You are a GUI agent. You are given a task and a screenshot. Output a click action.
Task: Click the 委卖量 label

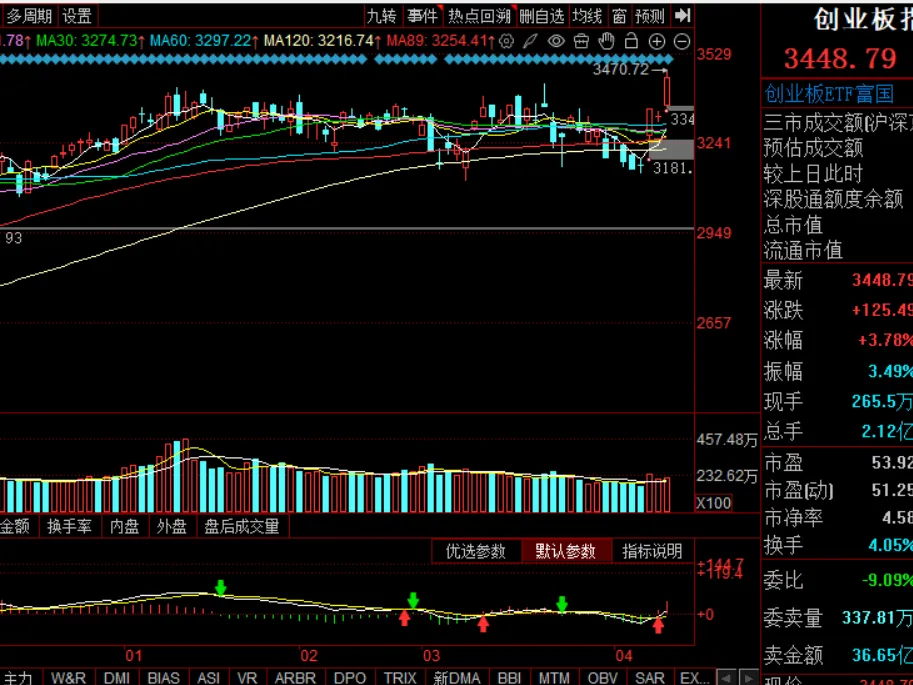[x=793, y=618]
